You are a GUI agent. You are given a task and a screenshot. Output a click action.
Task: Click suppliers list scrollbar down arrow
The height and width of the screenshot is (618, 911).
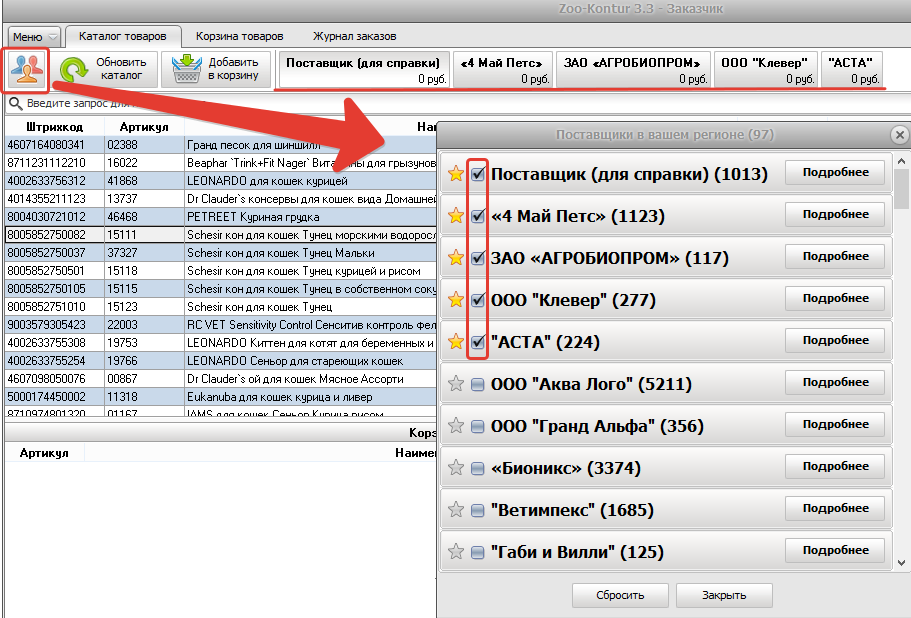902,562
